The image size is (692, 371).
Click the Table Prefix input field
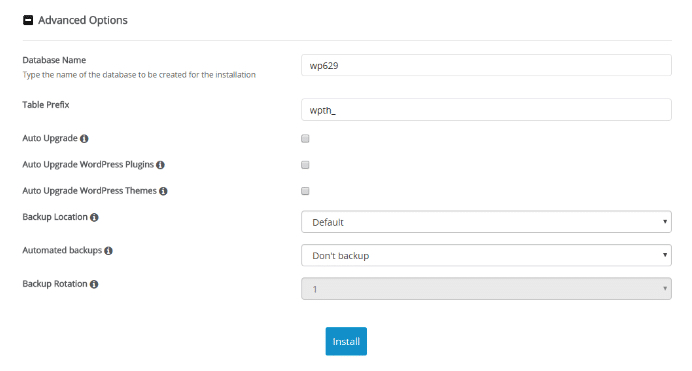(x=486, y=110)
